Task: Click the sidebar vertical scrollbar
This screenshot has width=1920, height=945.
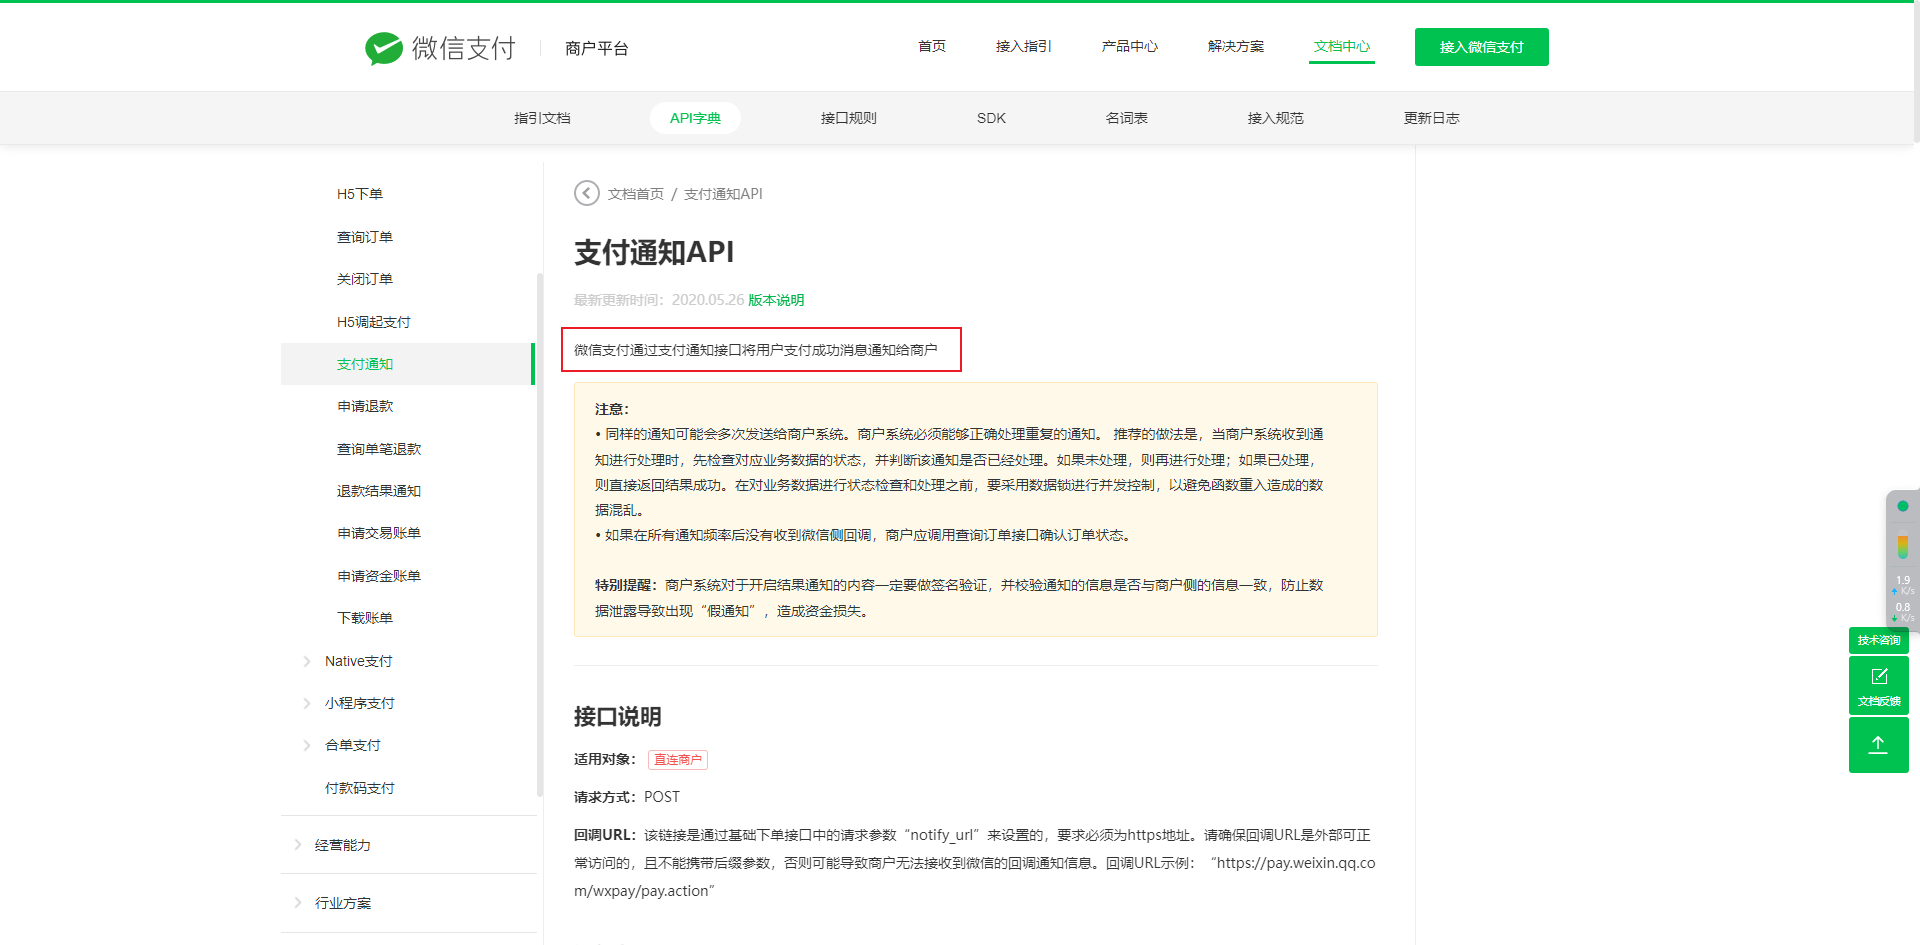Action: pos(540,535)
